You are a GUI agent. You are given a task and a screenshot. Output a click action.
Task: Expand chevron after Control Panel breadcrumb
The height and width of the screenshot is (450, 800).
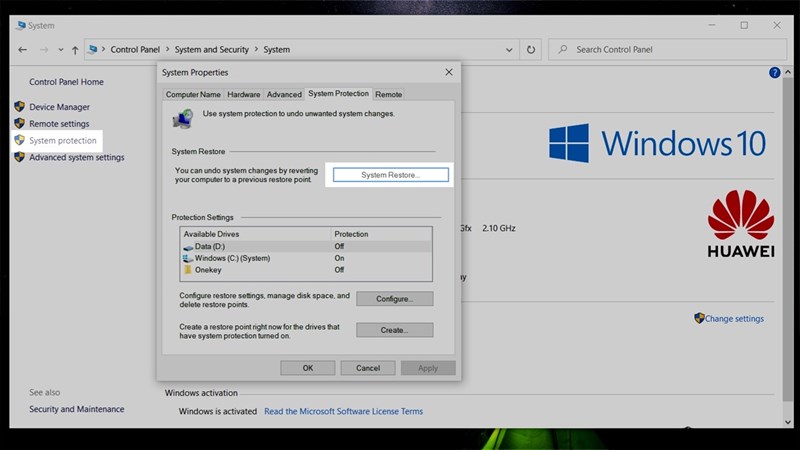pos(167,49)
